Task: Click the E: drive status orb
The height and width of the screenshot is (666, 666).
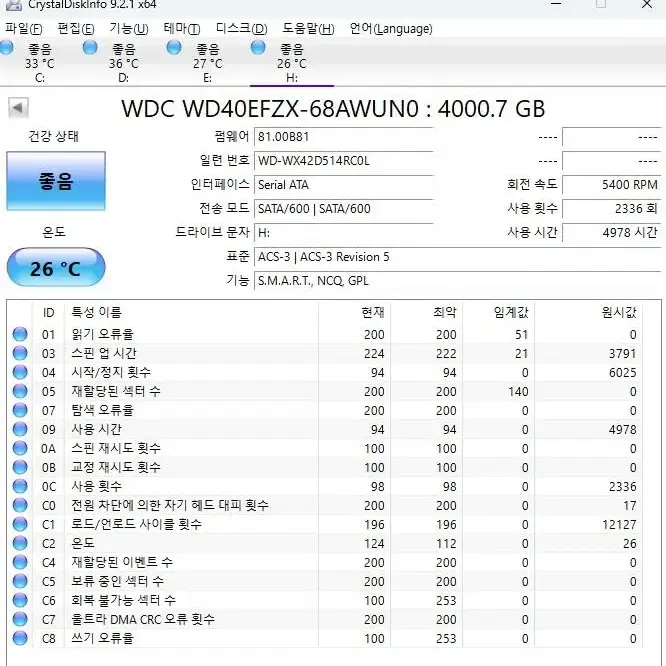Action: tap(174, 47)
